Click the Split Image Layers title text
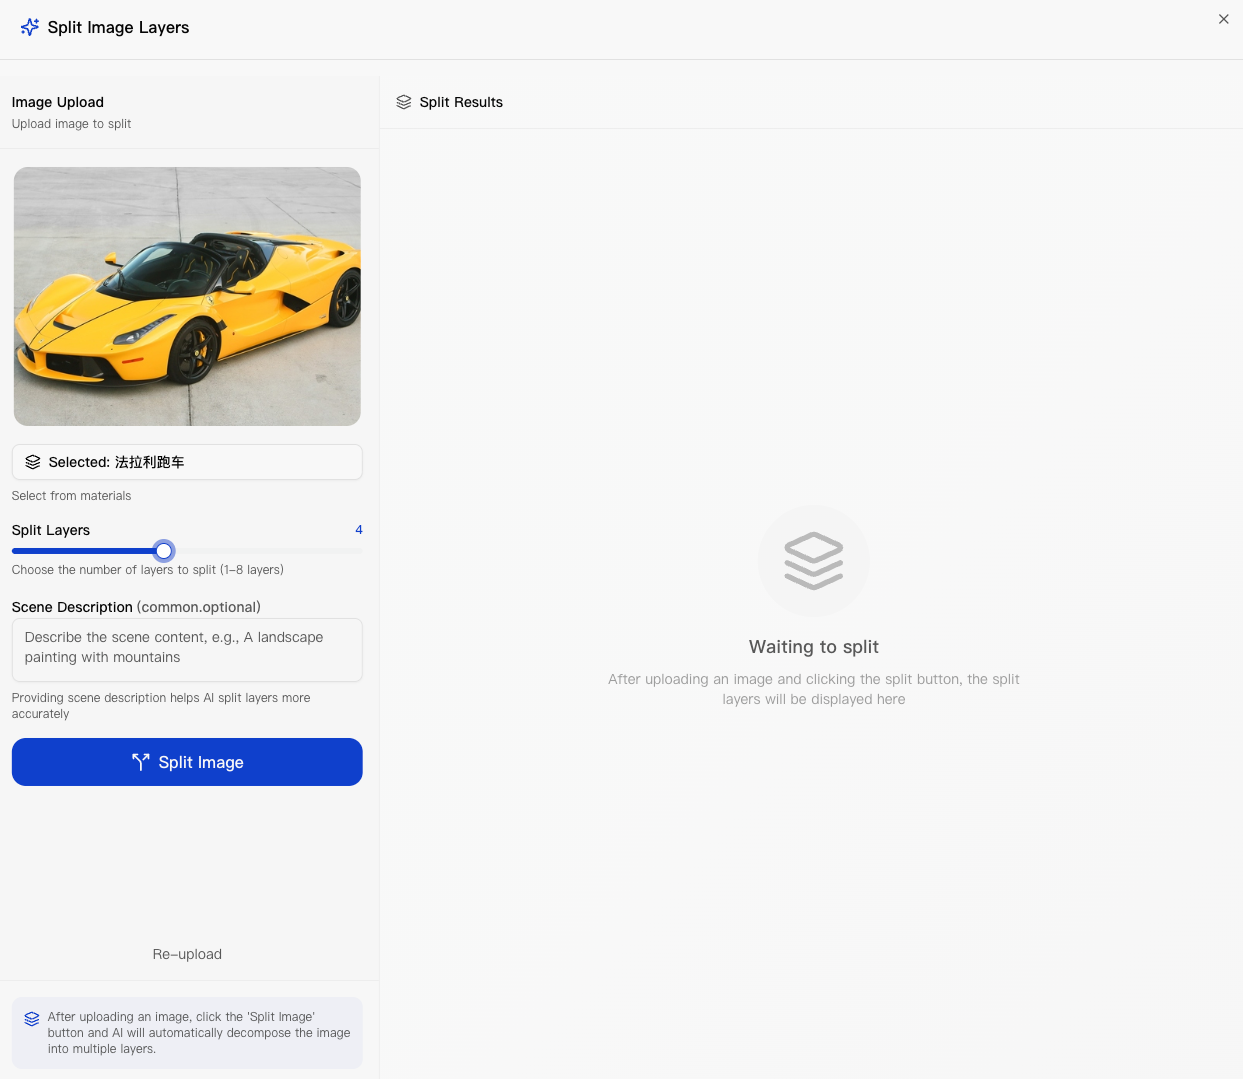Image resolution: width=1243 pixels, height=1079 pixels. 118,27
